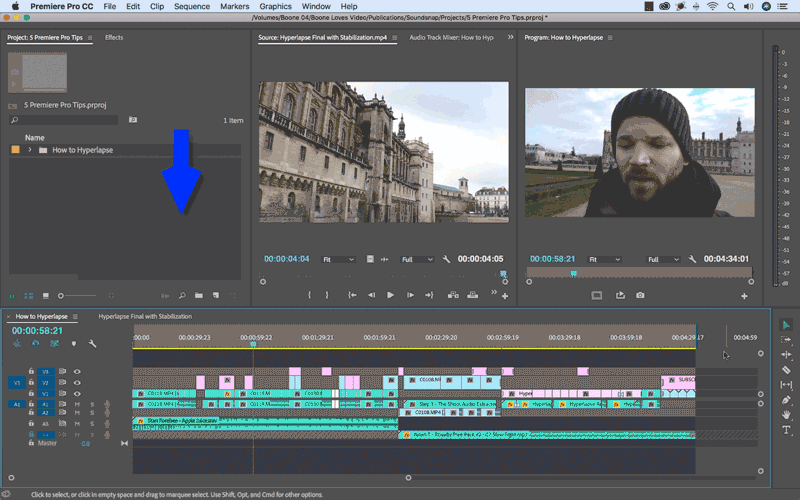Click the Safe Margins icon in Program monitor
Image resolution: width=800 pixels, height=500 pixels.
(x=596, y=295)
